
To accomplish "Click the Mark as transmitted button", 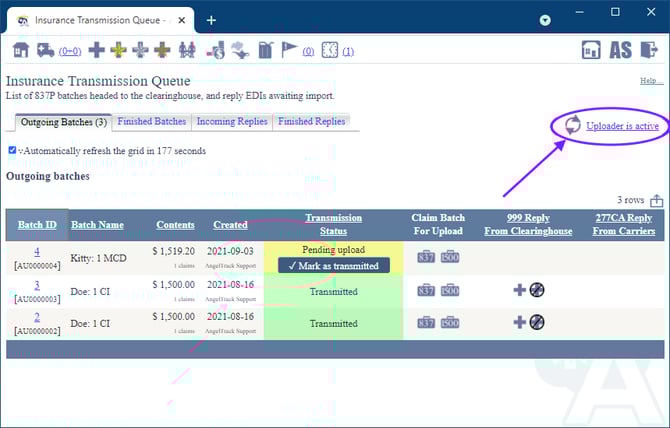I will (x=333, y=266).
